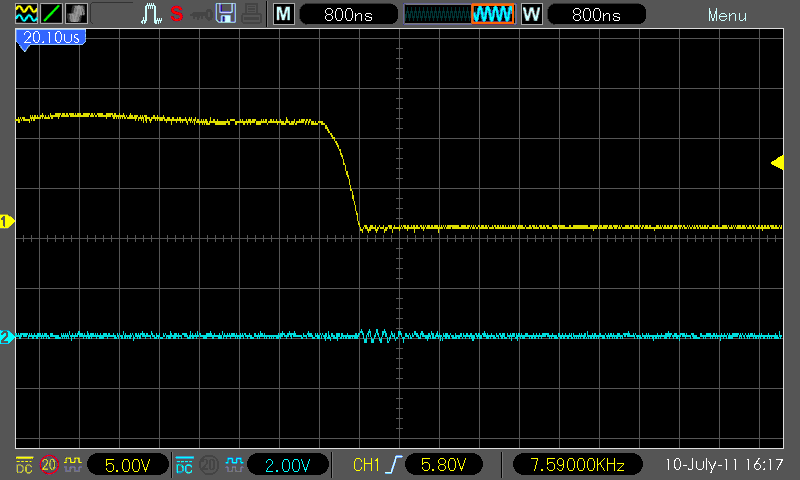
Task: Select the CH1 5.00V vertical scale
Action: point(128,465)
